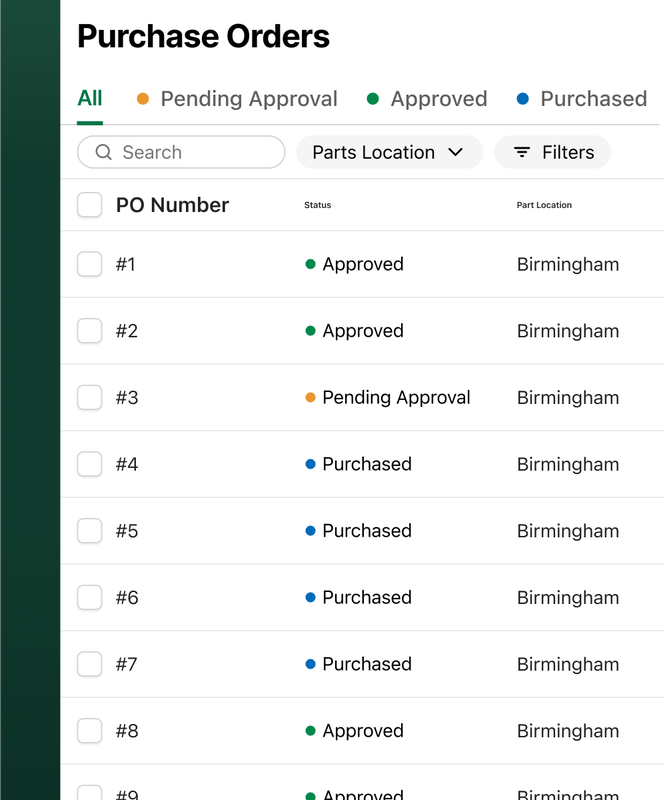Screen dimensions: 667x800
Task: Click Birmingham location in PO #5 row
Action: point(568,531)
